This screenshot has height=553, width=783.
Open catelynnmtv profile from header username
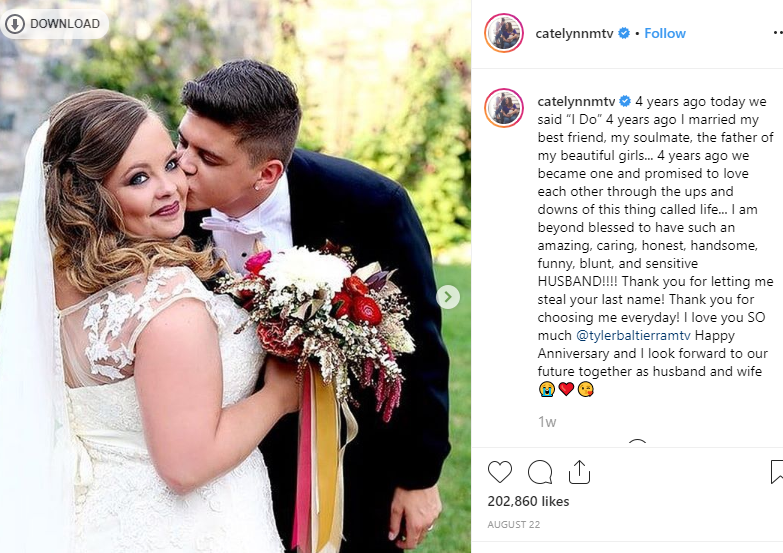(574, 33)
